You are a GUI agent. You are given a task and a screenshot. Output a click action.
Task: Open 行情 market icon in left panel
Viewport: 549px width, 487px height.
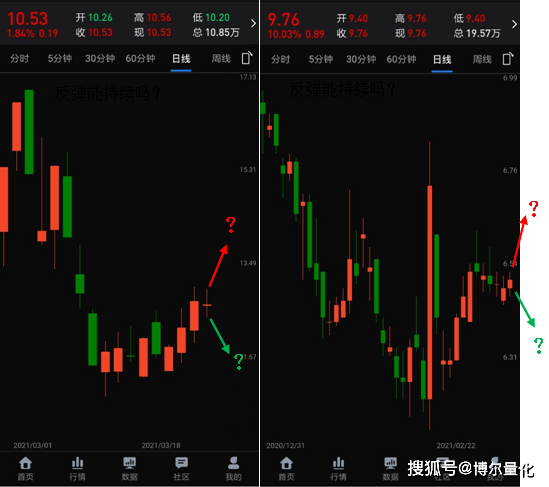77,468
